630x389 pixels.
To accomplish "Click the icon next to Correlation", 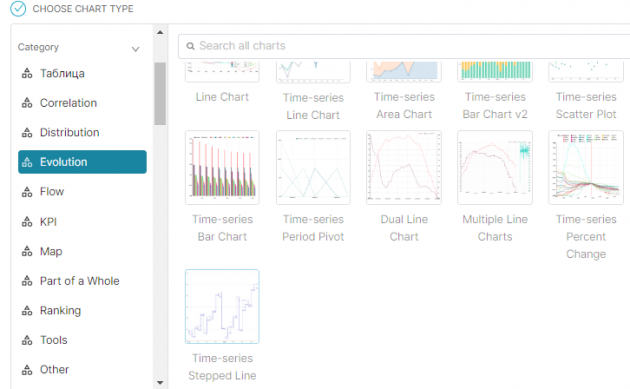I will coord(27,103).
